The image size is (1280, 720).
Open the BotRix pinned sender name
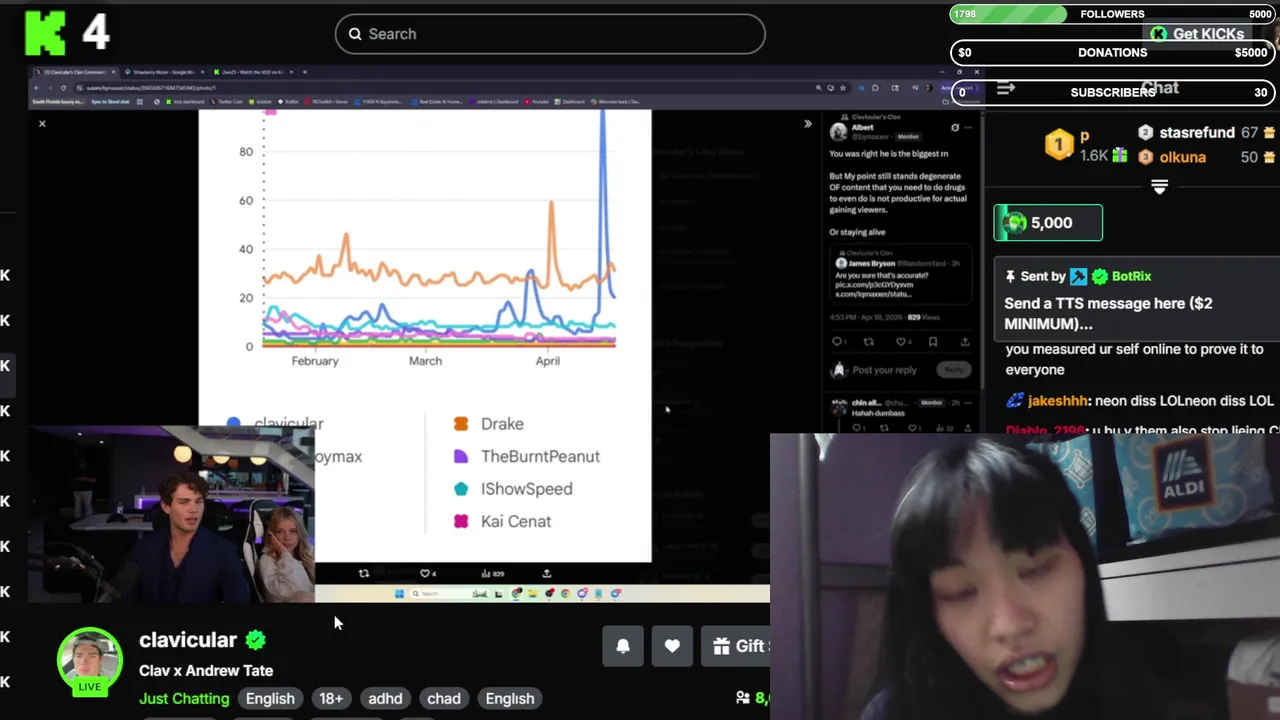click(x=1130, y=276)
